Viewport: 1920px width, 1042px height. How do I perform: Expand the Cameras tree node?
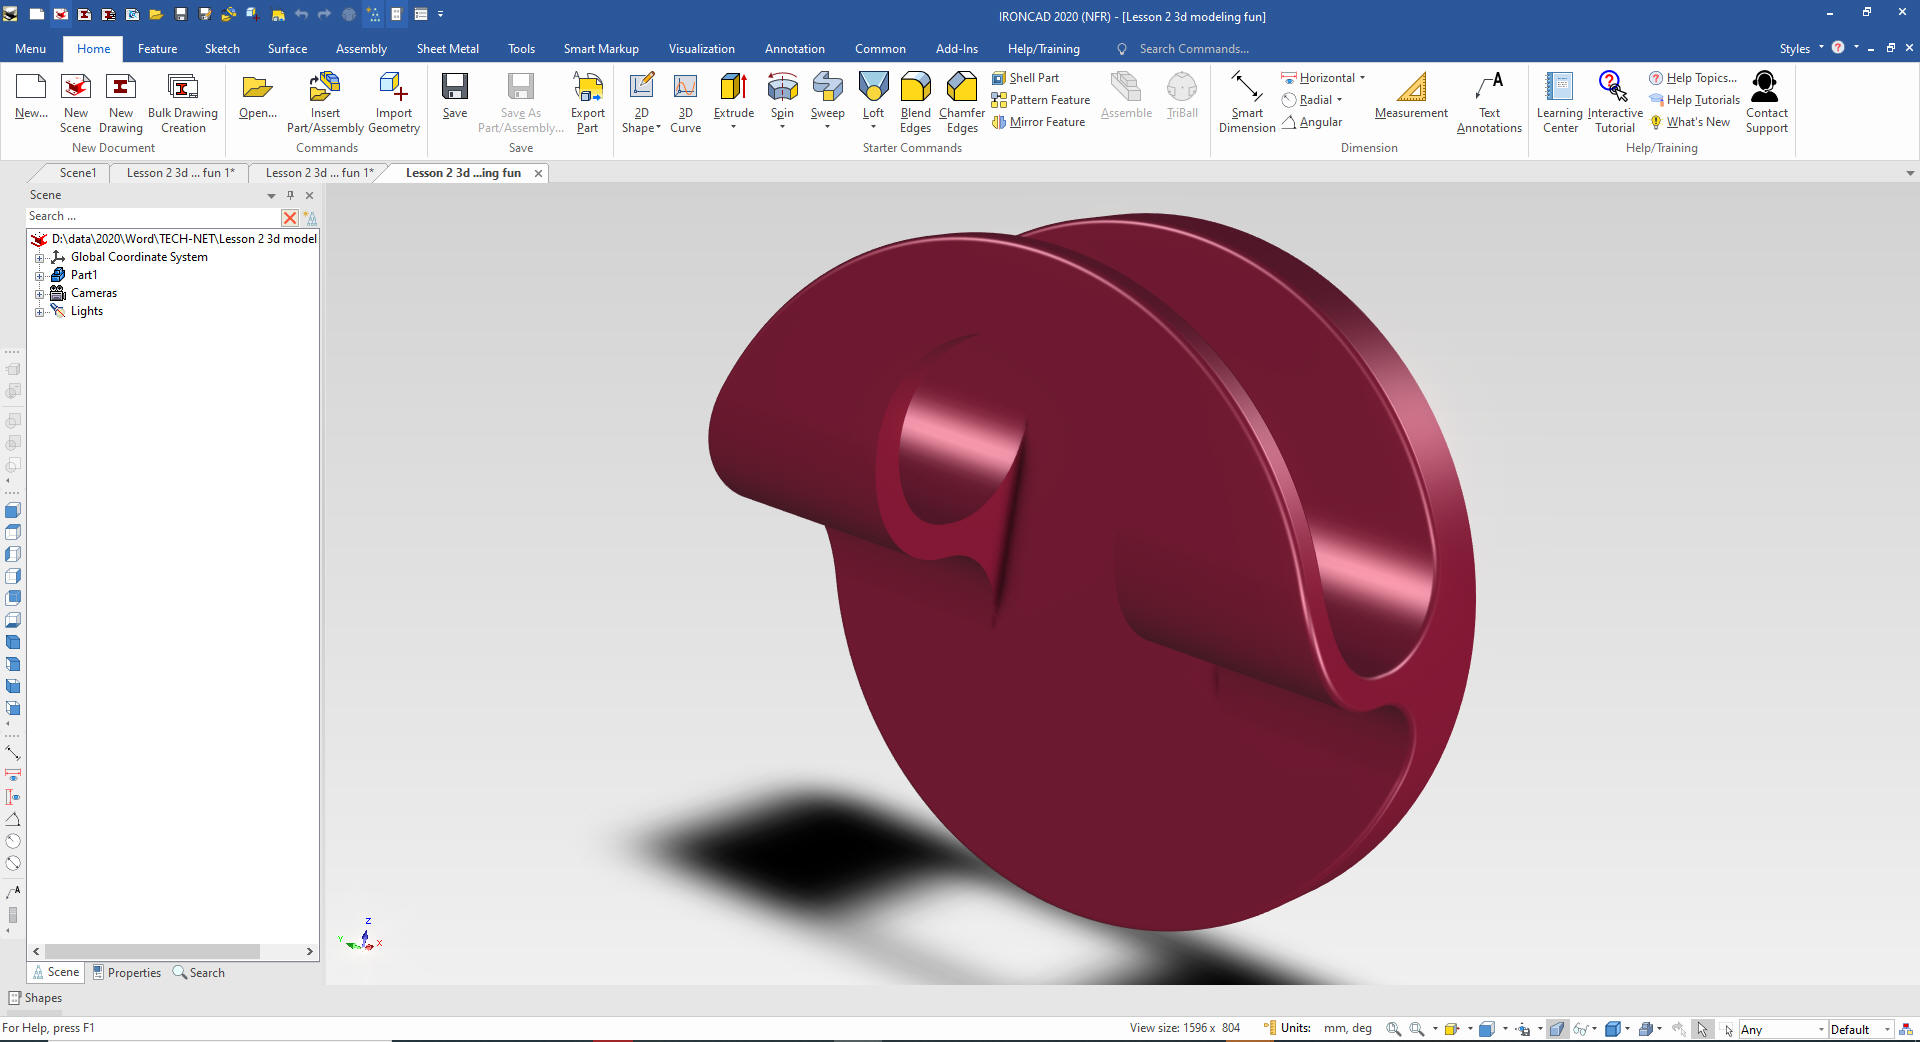(x=40, y=294)
